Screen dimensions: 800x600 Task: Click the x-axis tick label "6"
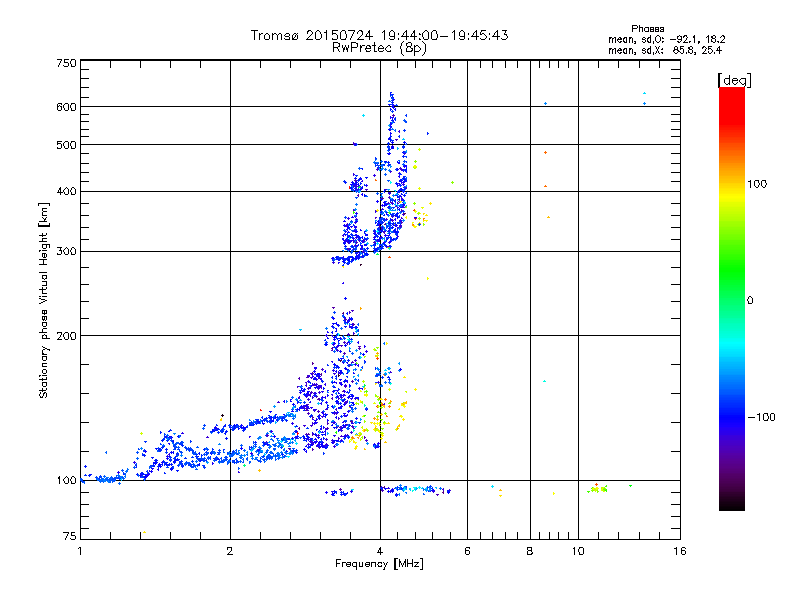pyautogui.click(x=467, y=551)
